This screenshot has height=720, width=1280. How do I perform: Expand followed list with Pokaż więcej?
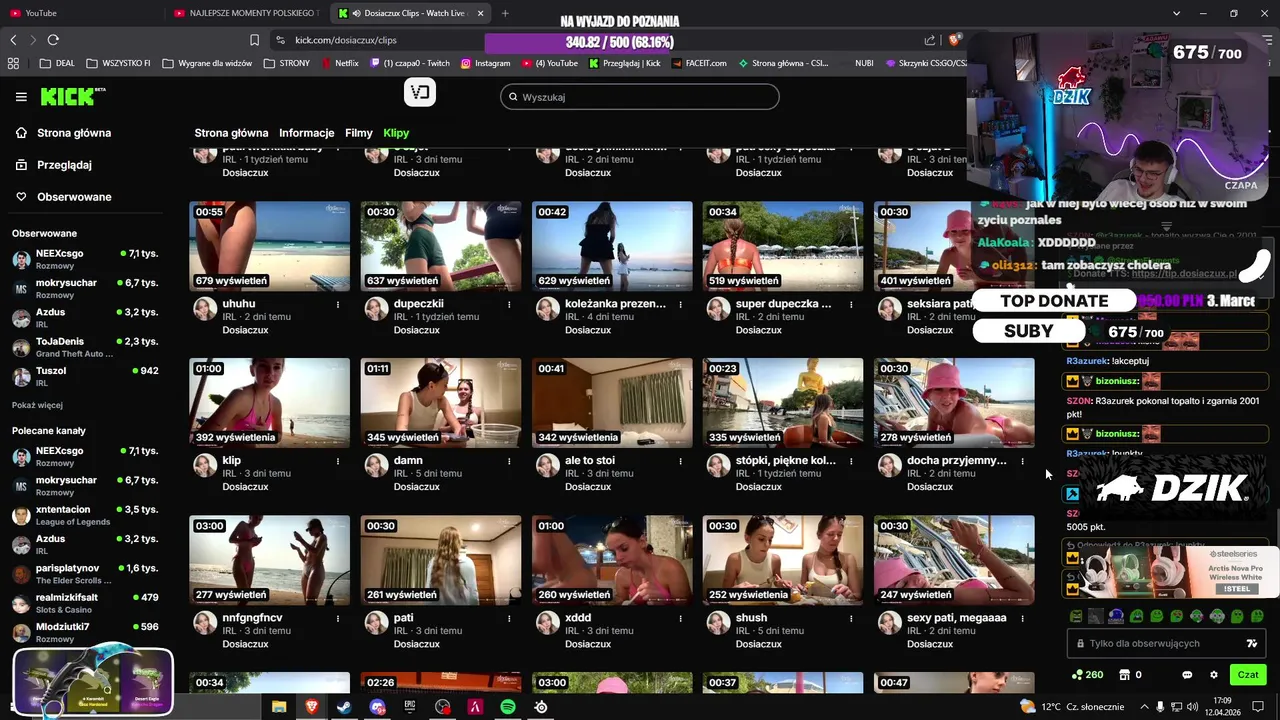(x=37, y=405)
